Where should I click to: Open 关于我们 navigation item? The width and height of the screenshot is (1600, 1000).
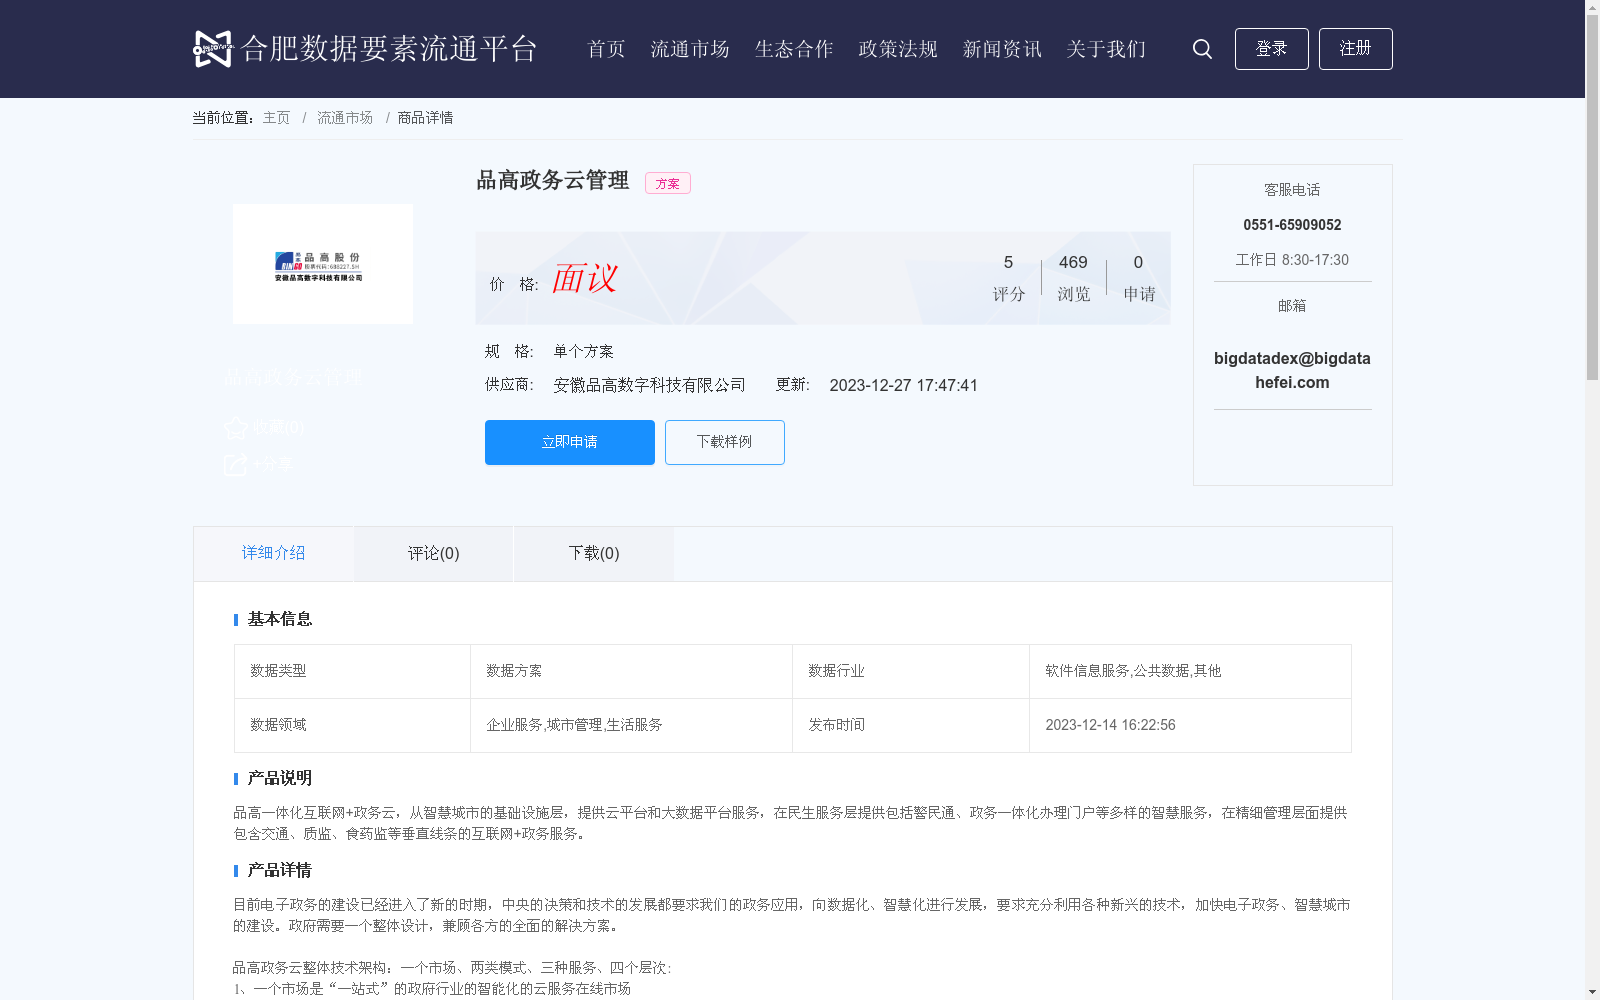[x=1106, y=49]
